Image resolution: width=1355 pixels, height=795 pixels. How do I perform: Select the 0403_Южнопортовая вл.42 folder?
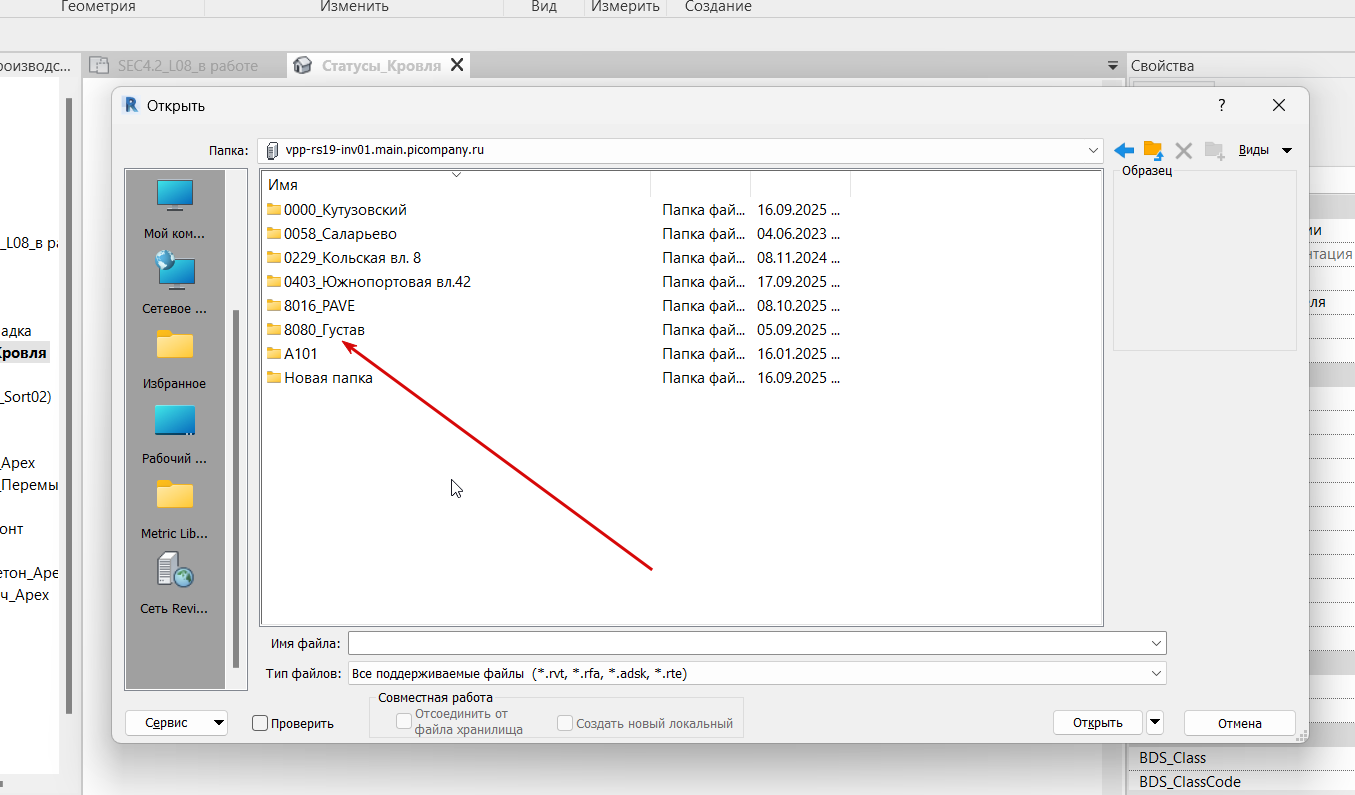(x=377, y=282)
